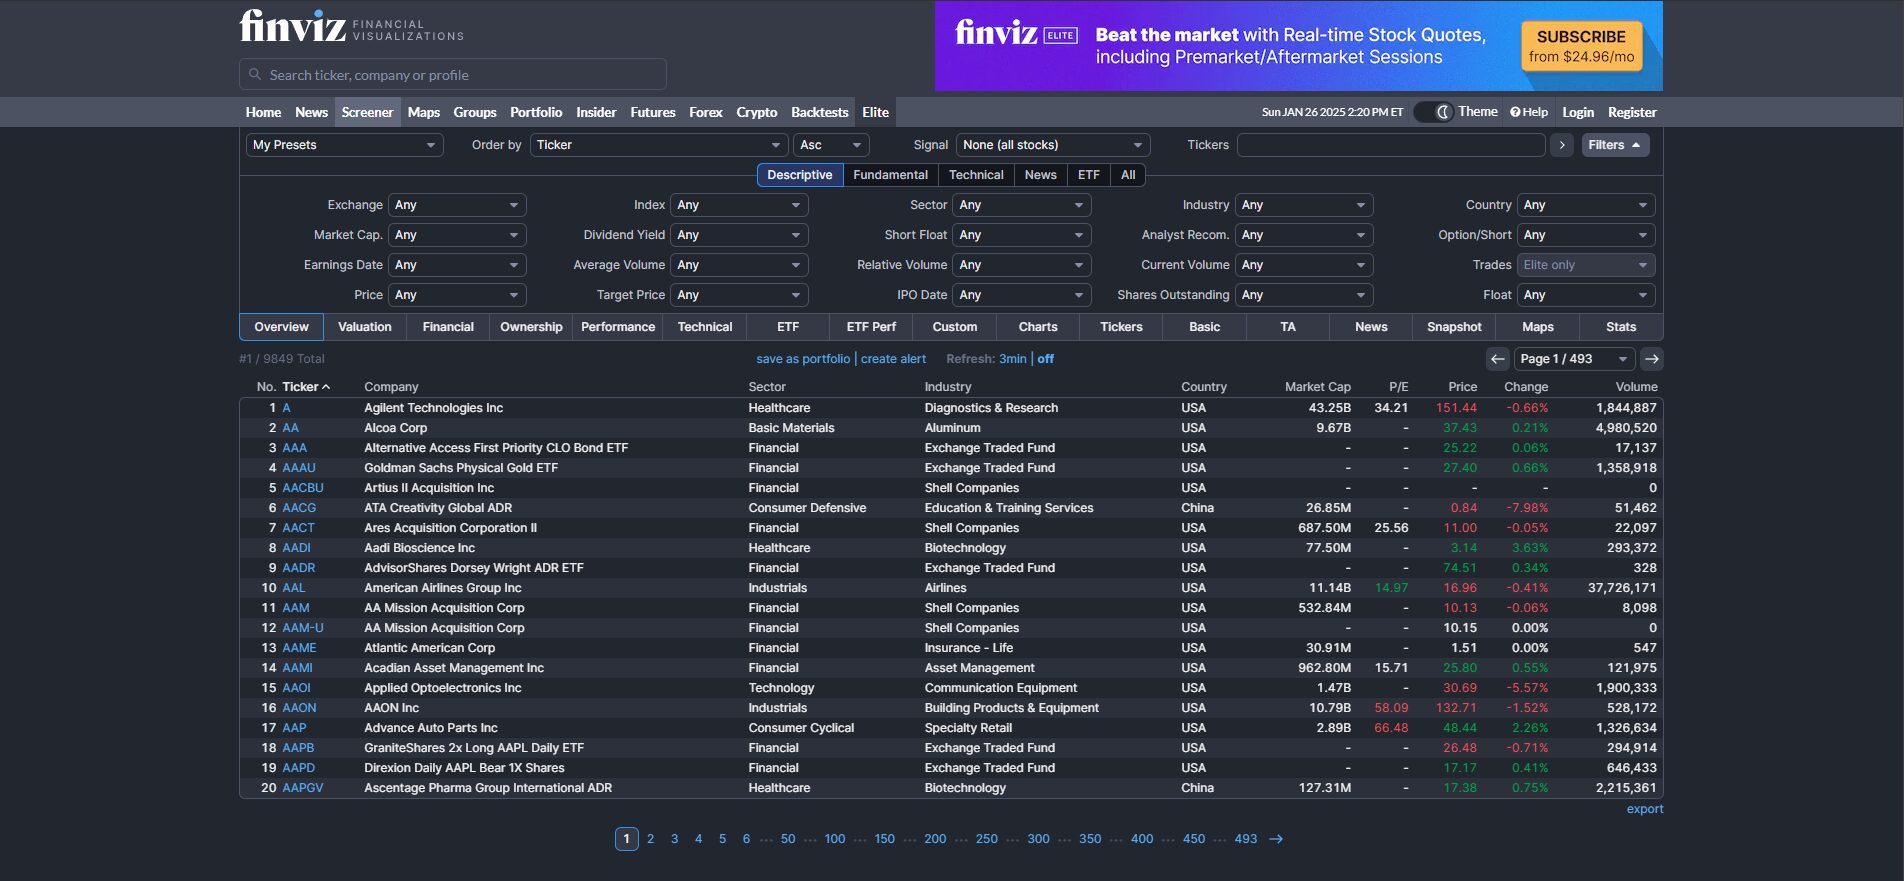1904x881 pixels.
Task: Open the Exchange filter dropdown
Action: point(457,205)
